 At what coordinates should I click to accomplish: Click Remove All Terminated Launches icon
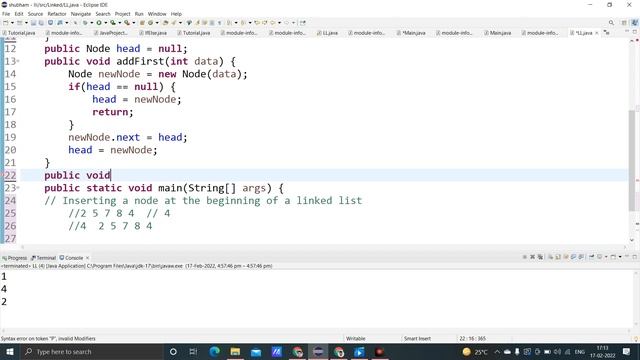[540, 257]
